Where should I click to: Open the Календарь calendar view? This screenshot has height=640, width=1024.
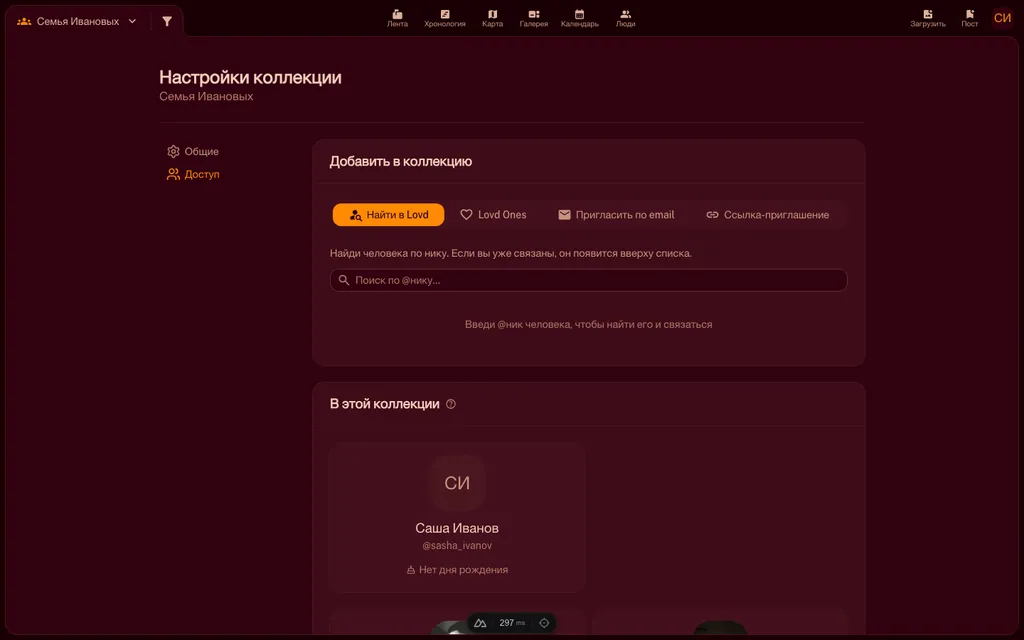[579, 18]
